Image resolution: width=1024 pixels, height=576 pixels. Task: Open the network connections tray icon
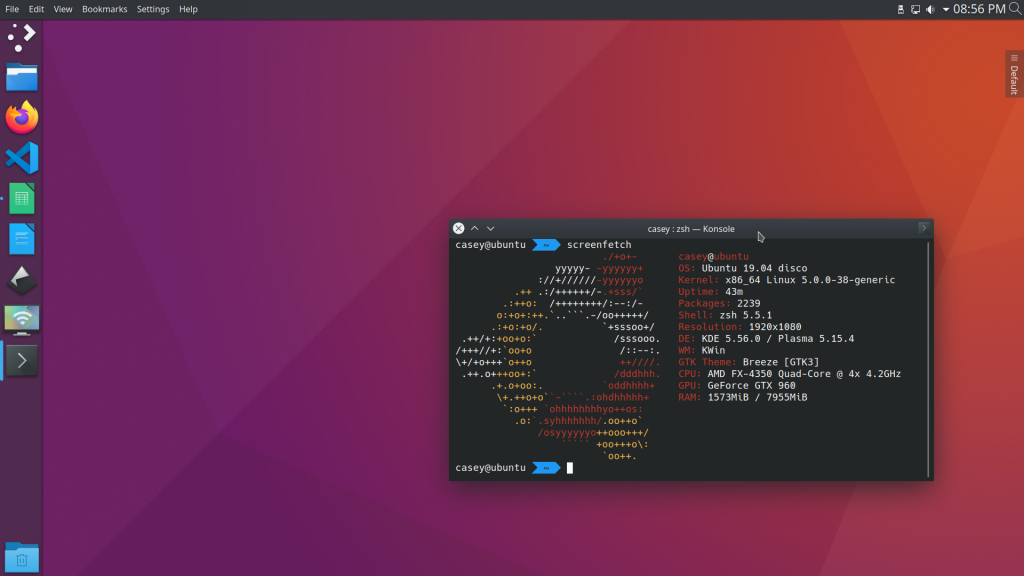tap(915, 9)
